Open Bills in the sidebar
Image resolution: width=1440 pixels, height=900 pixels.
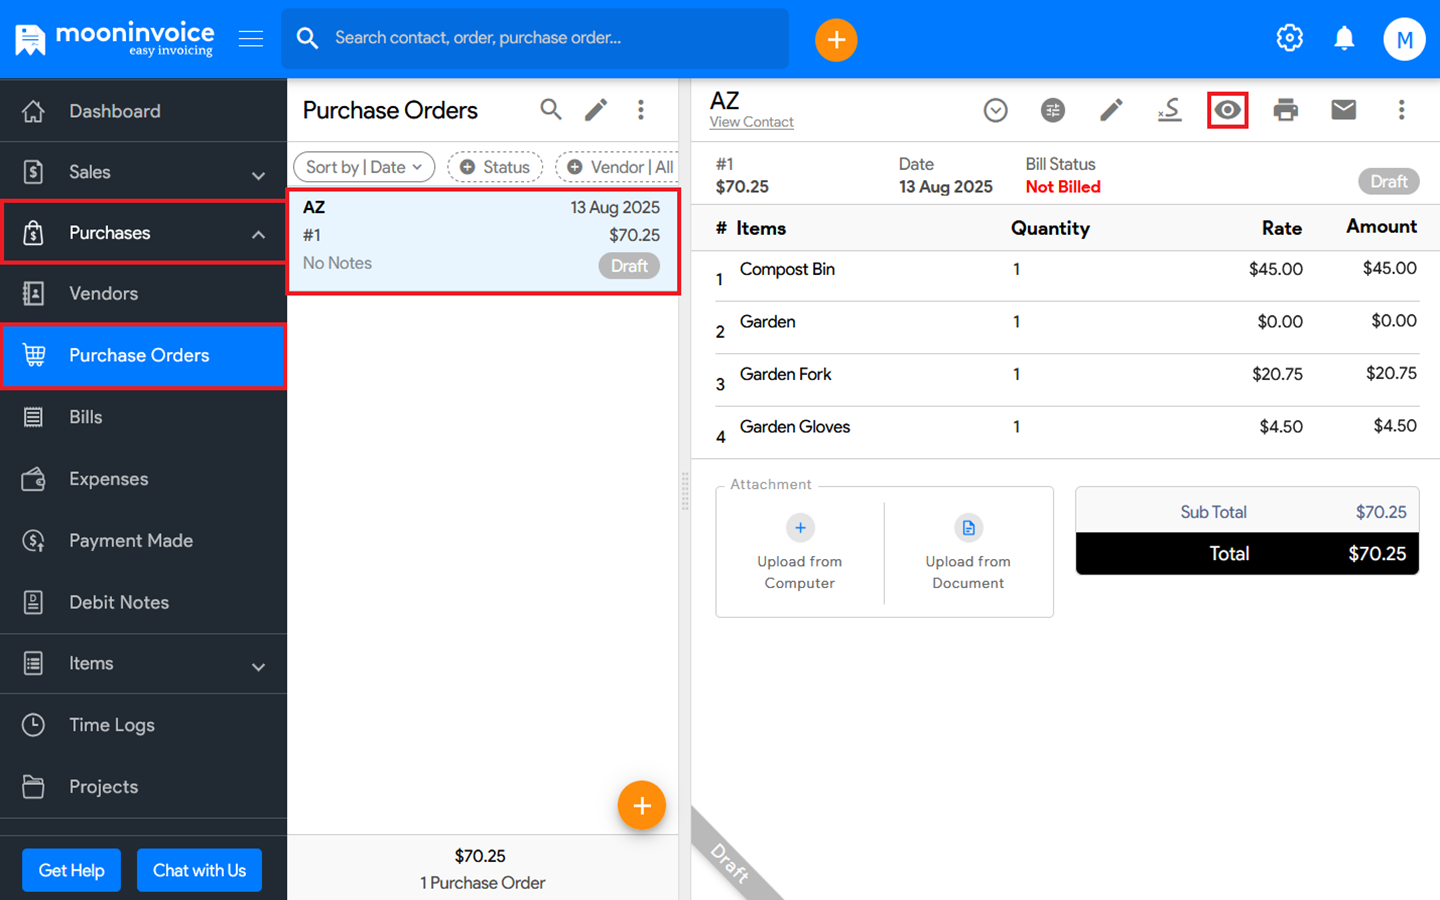86,417
